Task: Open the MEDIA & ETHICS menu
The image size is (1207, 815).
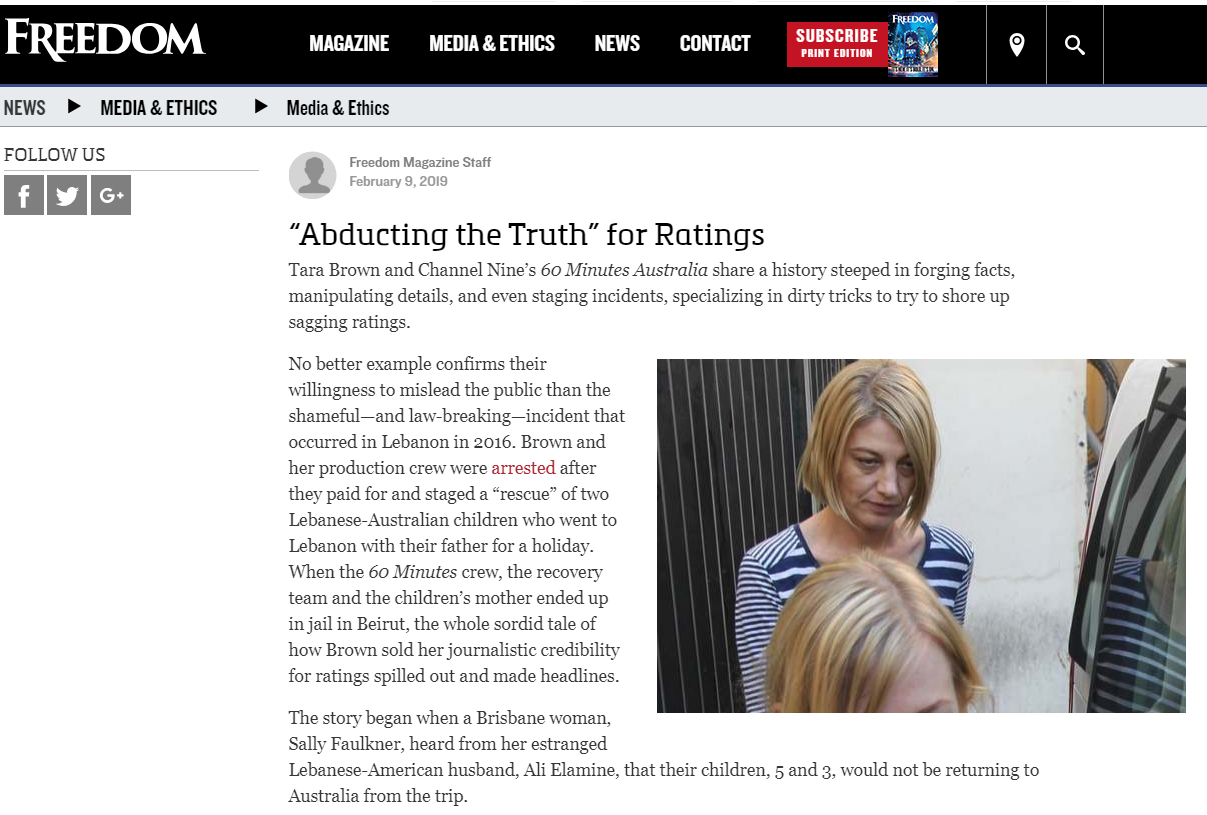Action: click(492, 43)
